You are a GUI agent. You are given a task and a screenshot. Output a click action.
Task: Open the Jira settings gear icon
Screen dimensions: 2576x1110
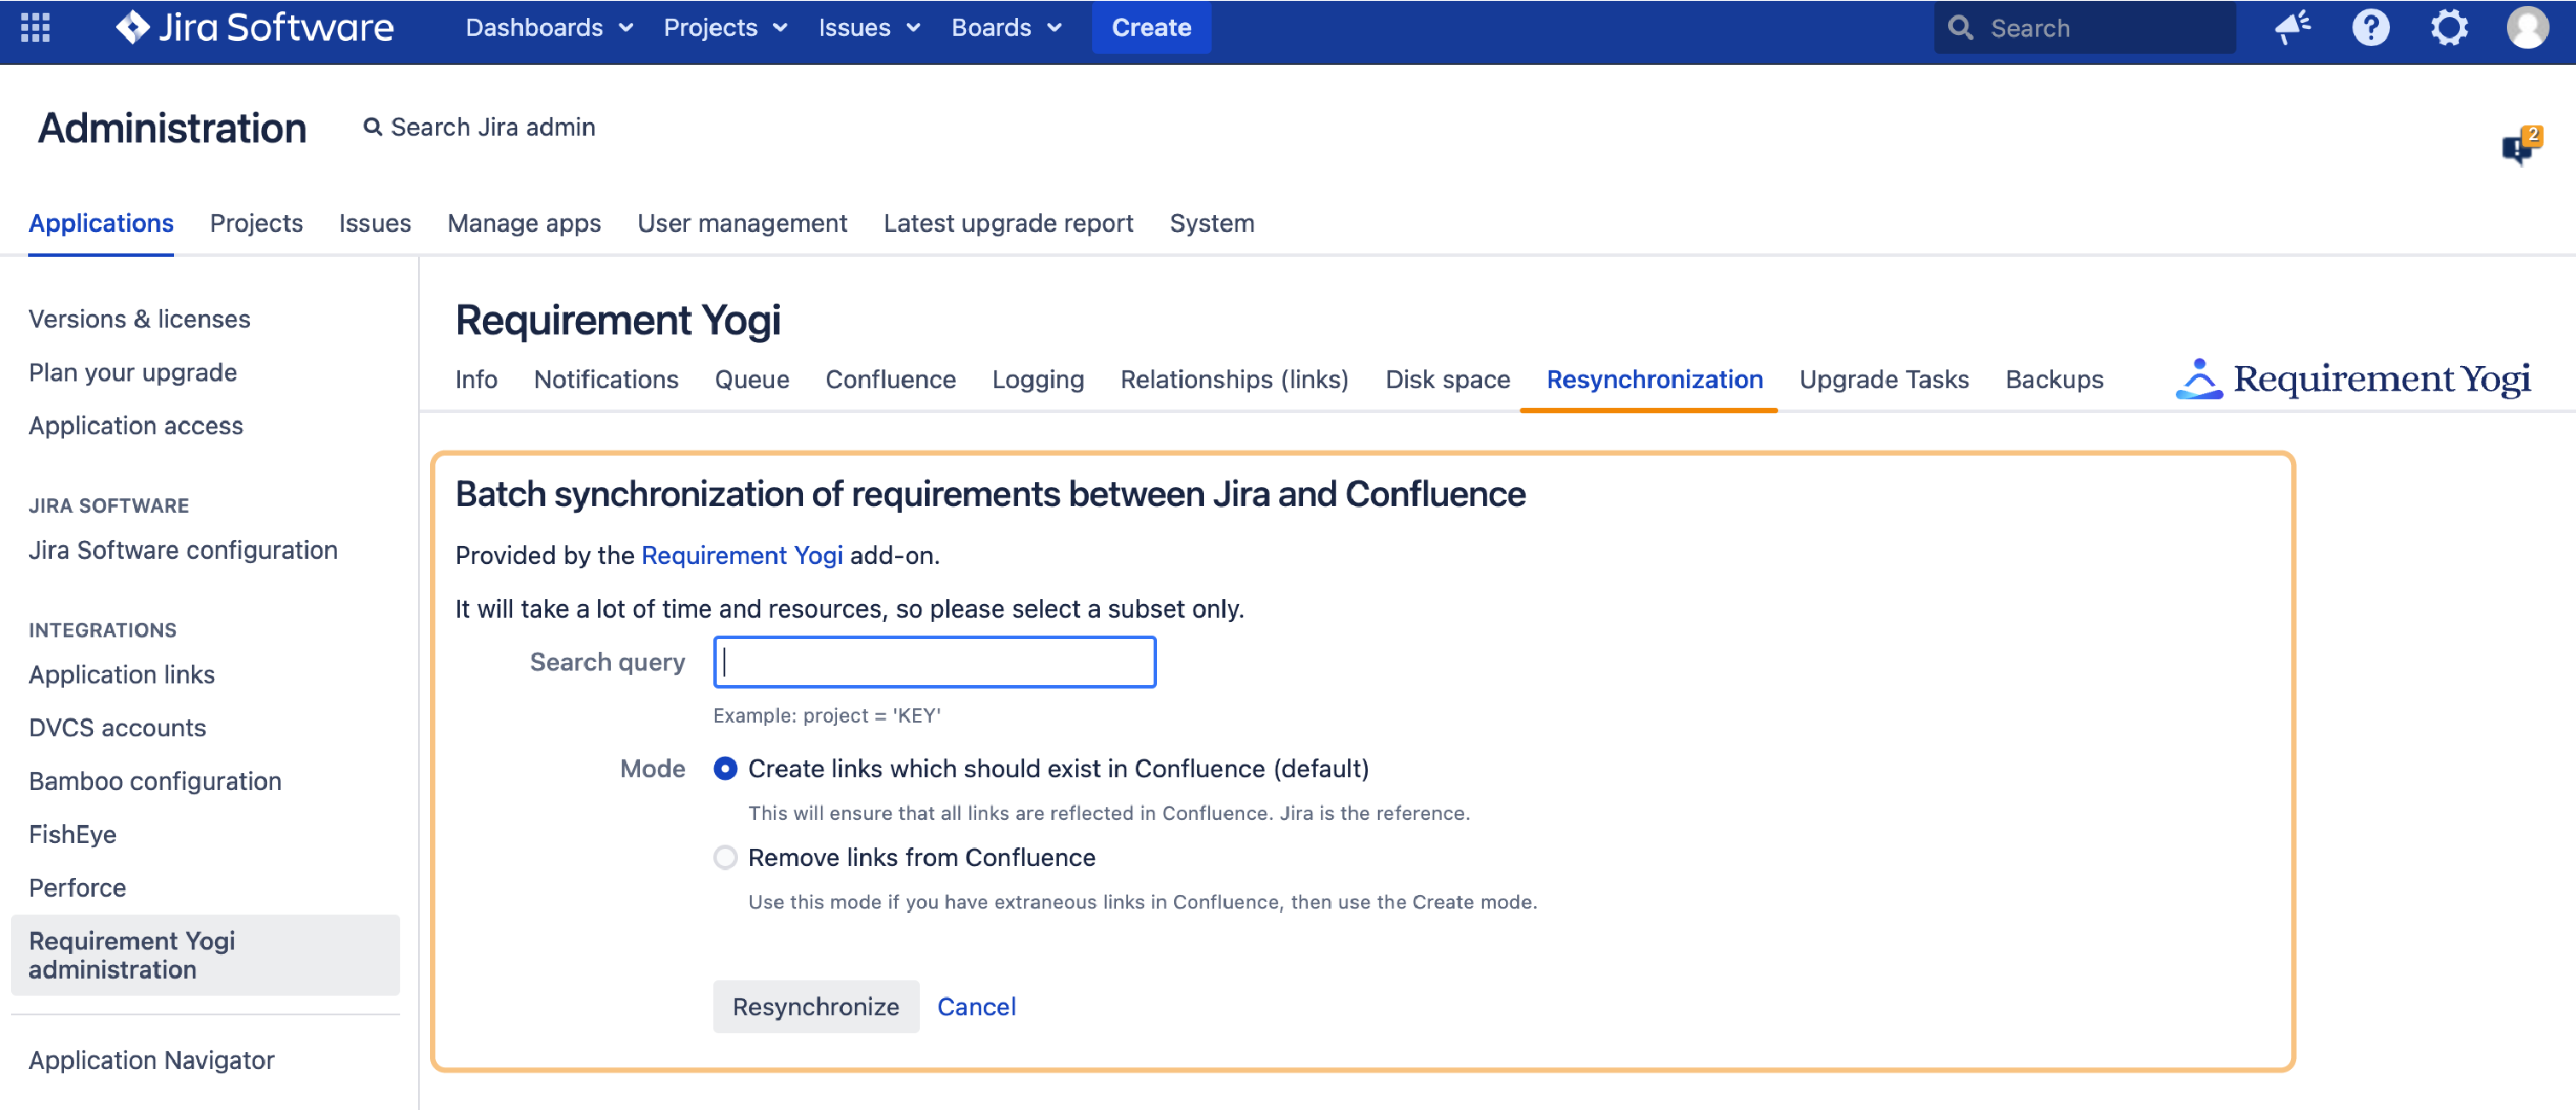pyautogui.click(x=2450, y=27)
